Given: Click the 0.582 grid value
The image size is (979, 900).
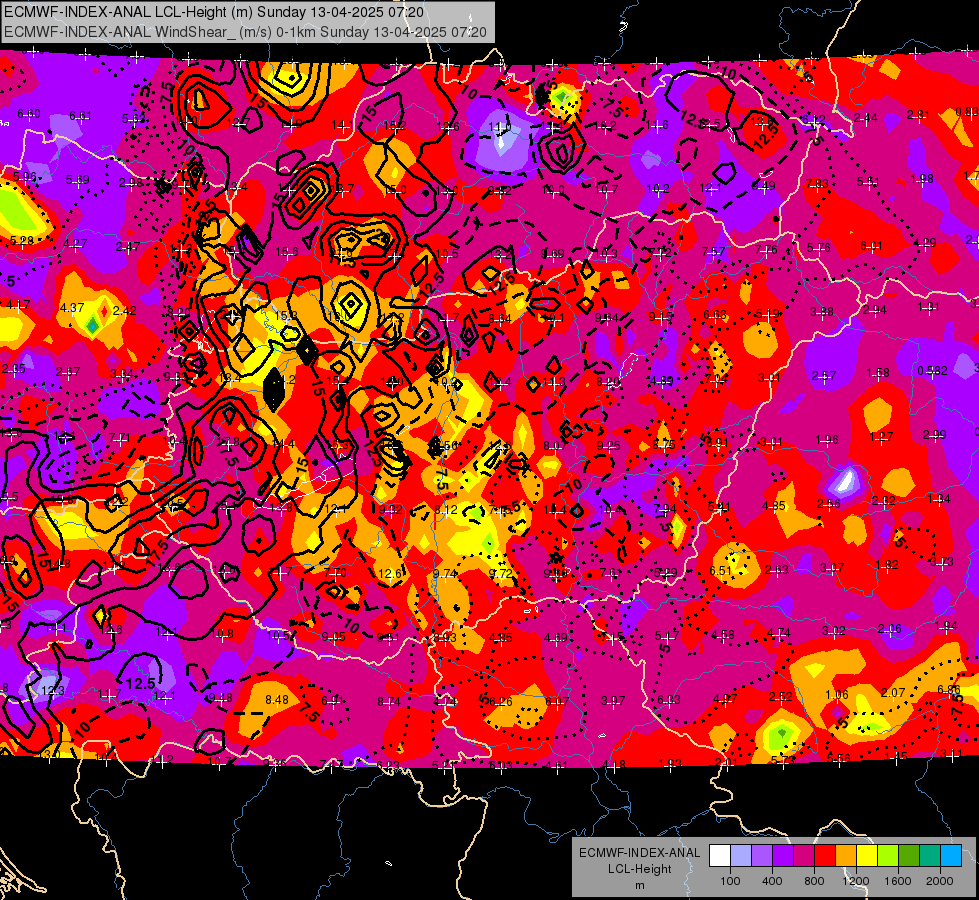Looking at the screenshot, I should [x=932, y=370].
